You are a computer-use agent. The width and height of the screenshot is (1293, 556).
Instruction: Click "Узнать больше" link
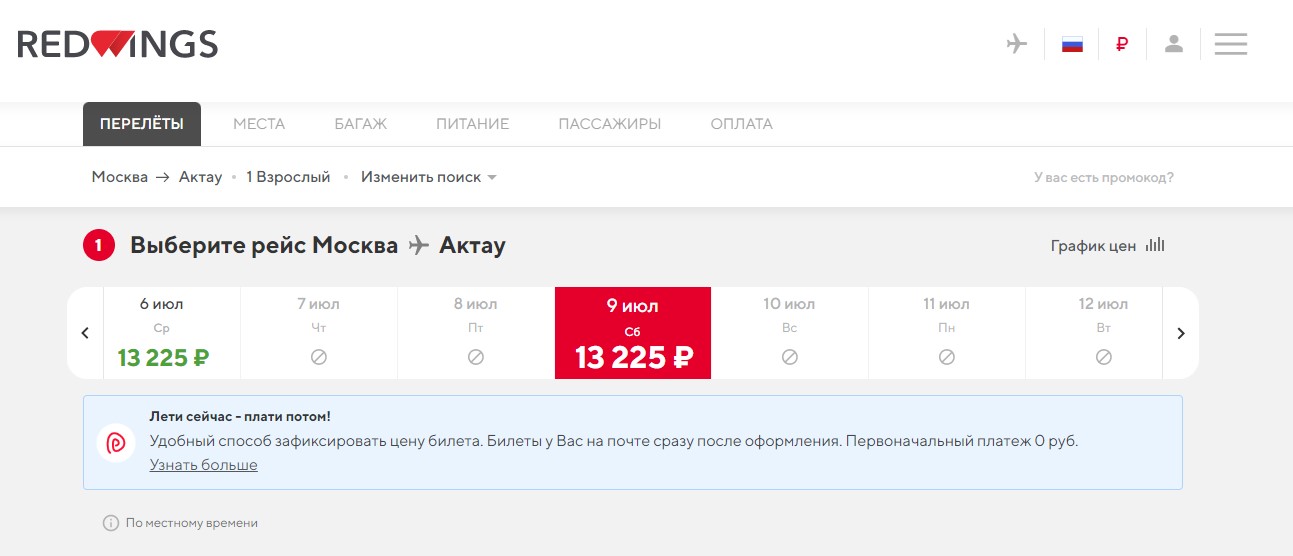pyautogui.click(x=204, y=465)
